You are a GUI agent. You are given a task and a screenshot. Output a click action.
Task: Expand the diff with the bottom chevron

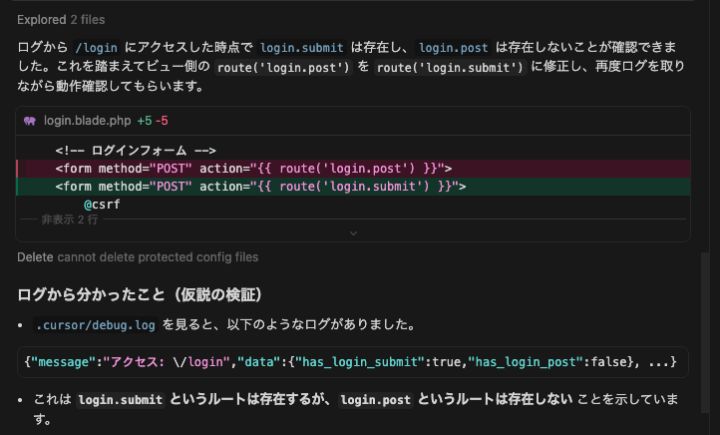(x=352, y=233)
